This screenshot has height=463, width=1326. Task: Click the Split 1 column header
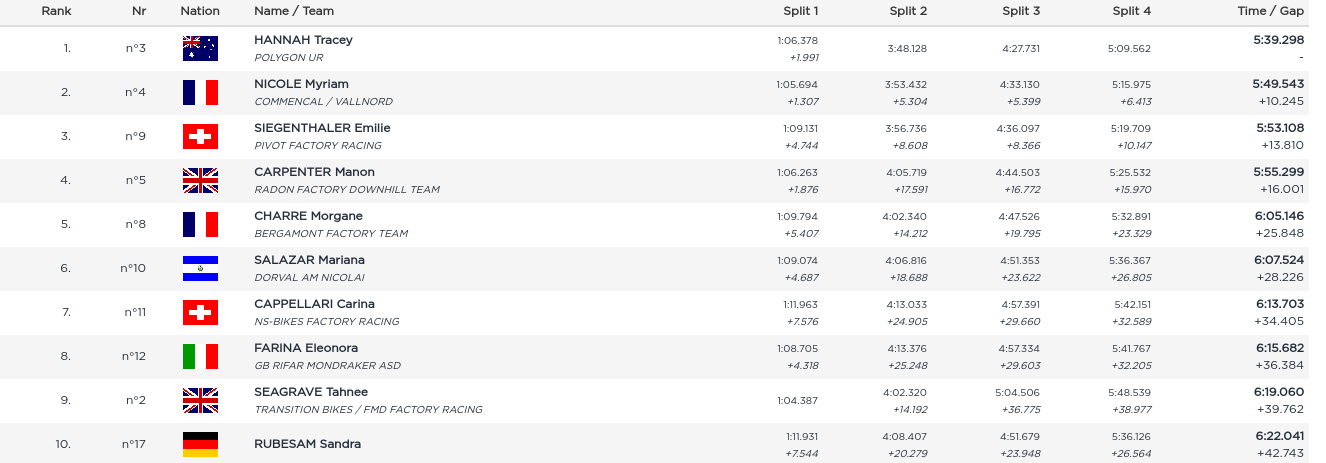coord(800,11)
